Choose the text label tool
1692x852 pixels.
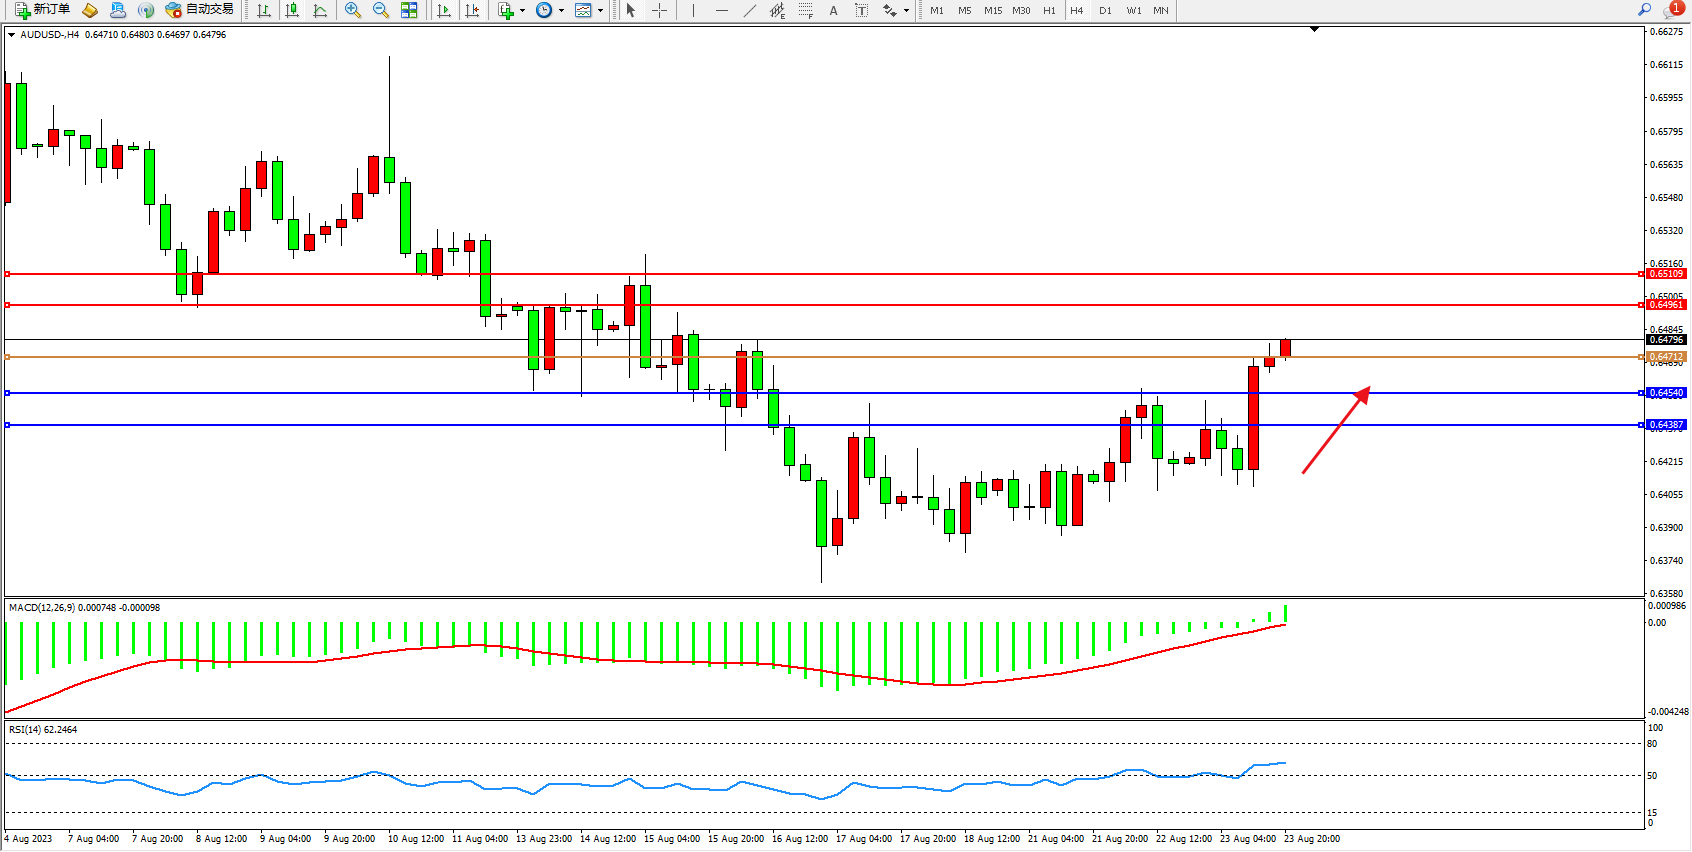click(x=833, y=10)
